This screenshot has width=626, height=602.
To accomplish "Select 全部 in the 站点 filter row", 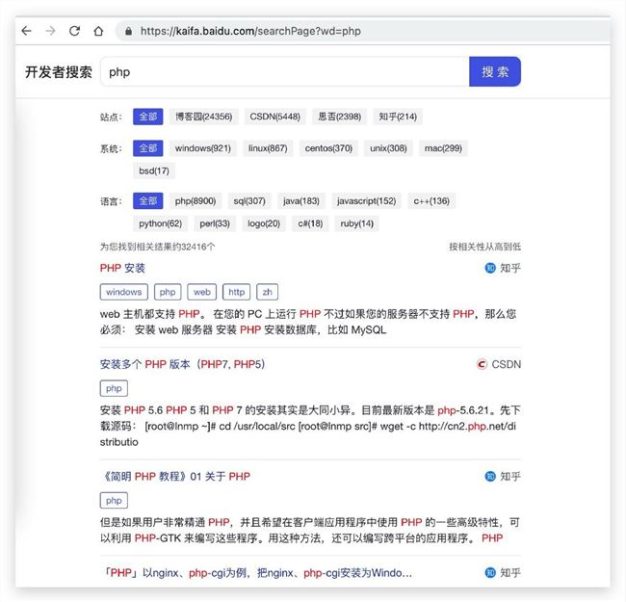I will point(148,117).
